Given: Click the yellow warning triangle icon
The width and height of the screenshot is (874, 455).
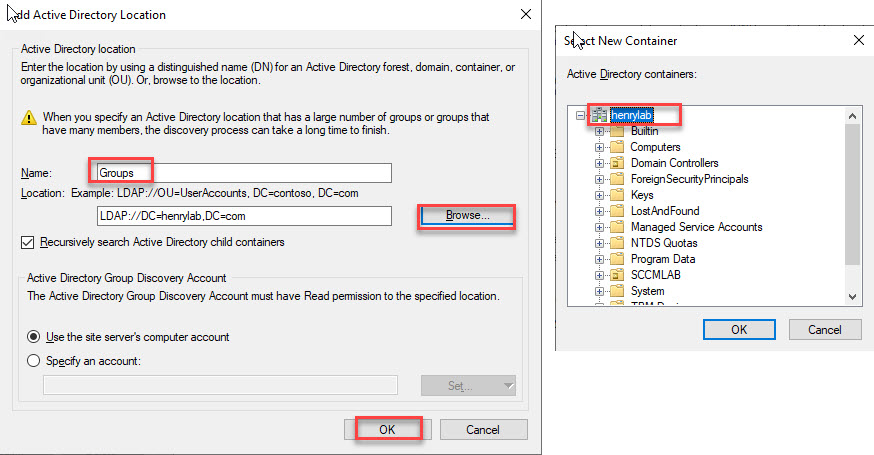Looking at the screenshot, I should tap(30, 117).
